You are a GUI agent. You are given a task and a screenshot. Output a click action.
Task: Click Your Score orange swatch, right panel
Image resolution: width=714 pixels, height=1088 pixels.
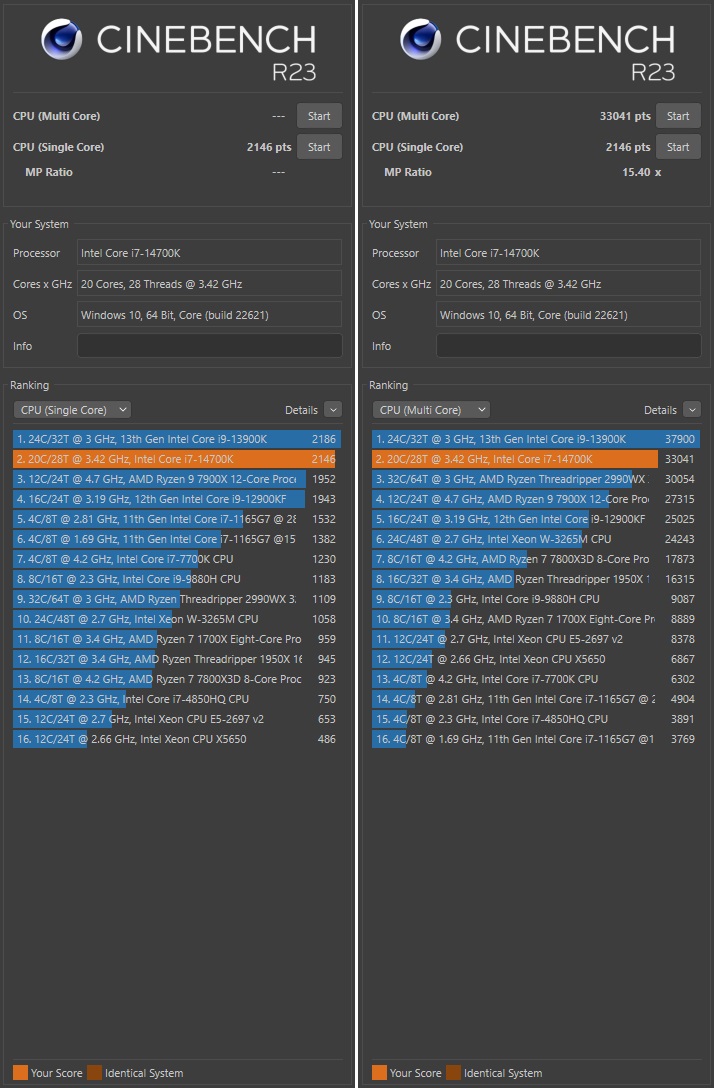[x=380, y=1073]
